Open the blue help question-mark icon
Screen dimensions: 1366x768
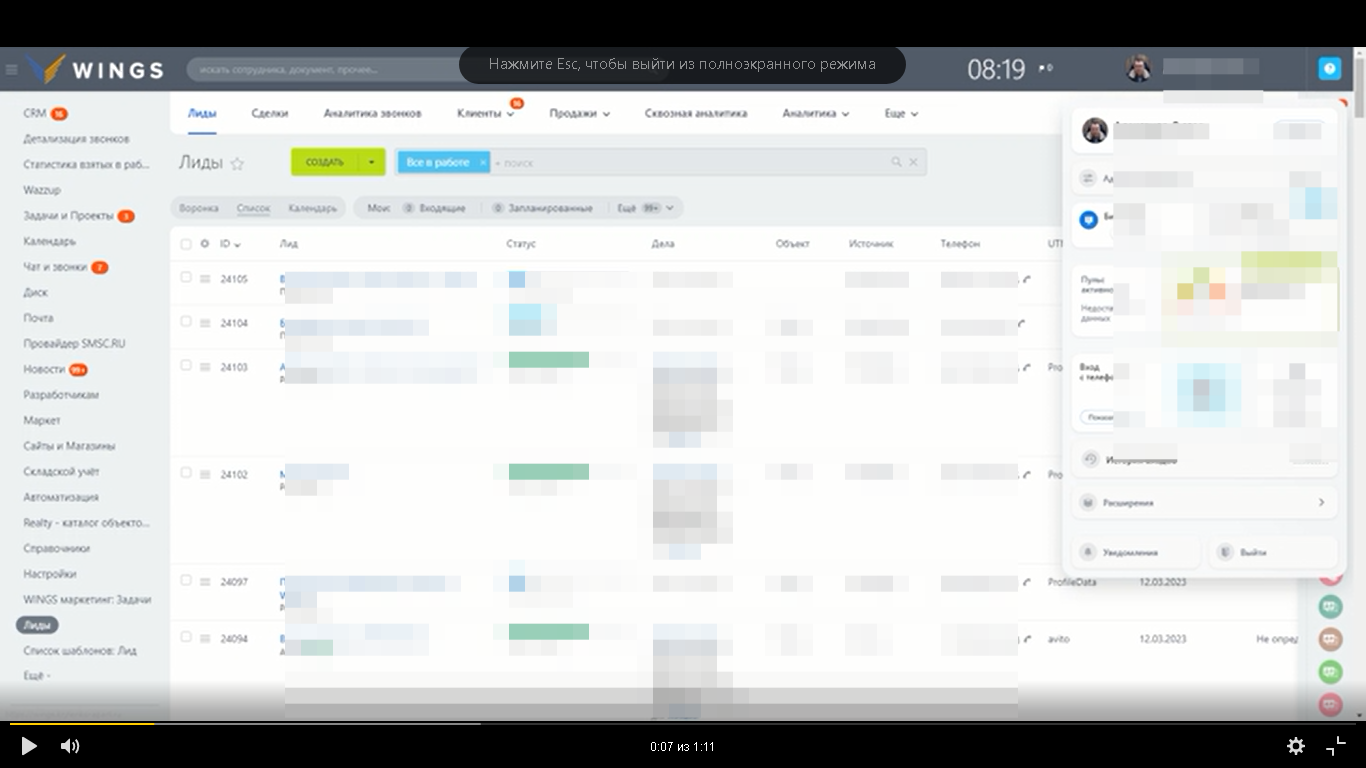(1329, 68)
